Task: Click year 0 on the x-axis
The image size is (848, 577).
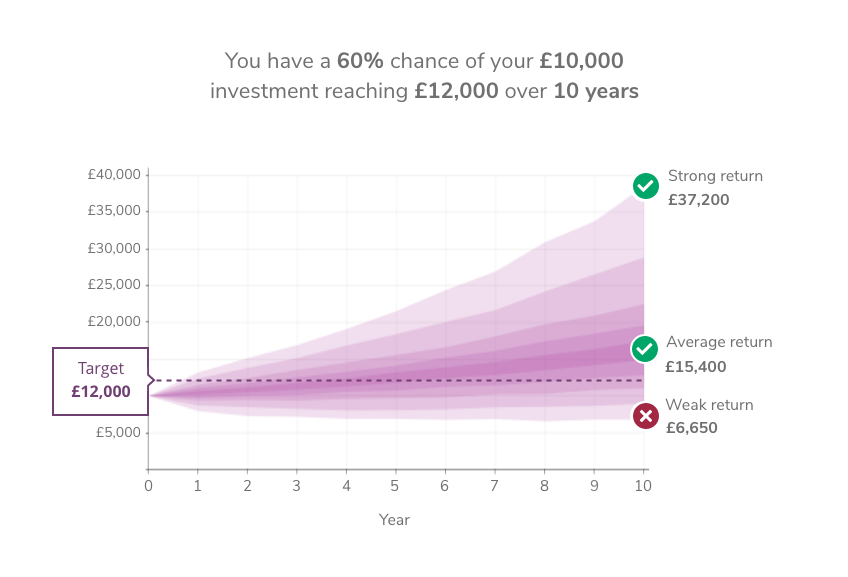Action: point(148,486)
